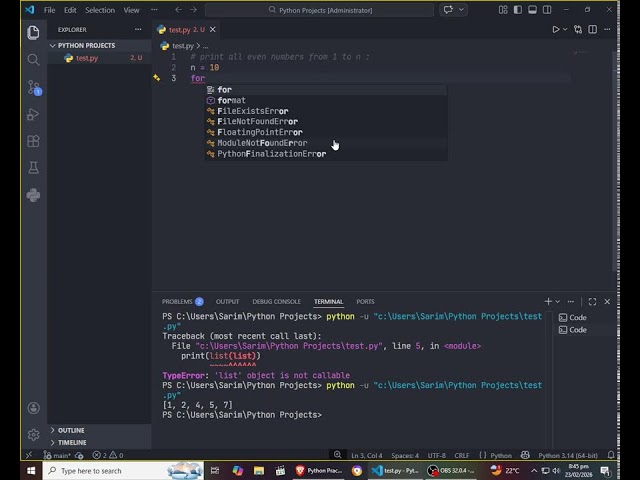Image resolution: width=640 pixels, height=480 pixels.
Task: Select the 'for' keyword suggestion
Action: 326,89
